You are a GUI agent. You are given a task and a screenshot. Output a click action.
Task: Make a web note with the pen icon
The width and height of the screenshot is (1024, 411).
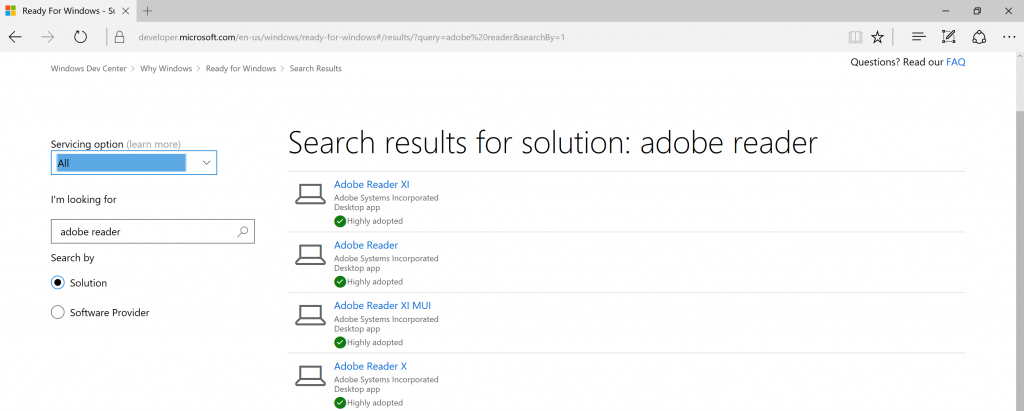point(949,37)
